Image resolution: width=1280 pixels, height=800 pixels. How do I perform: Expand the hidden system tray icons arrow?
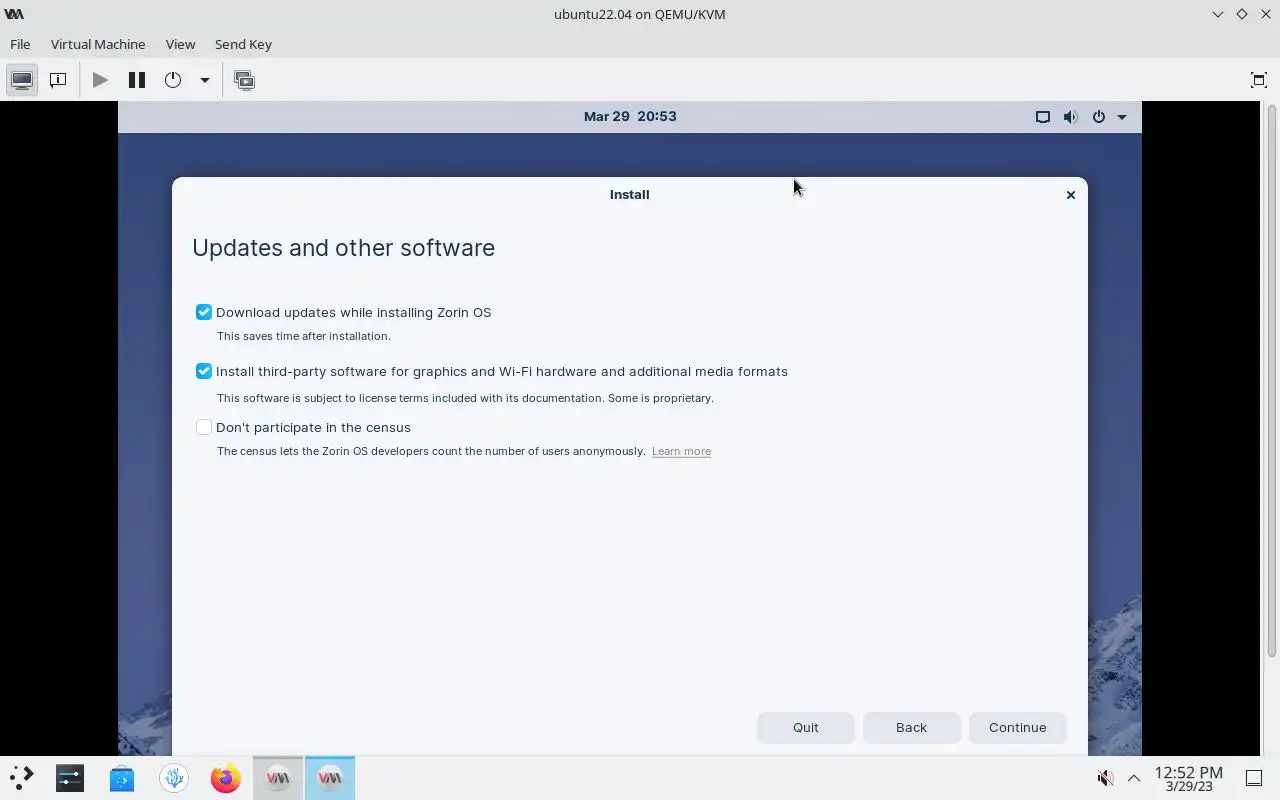tap(1134, 778)
